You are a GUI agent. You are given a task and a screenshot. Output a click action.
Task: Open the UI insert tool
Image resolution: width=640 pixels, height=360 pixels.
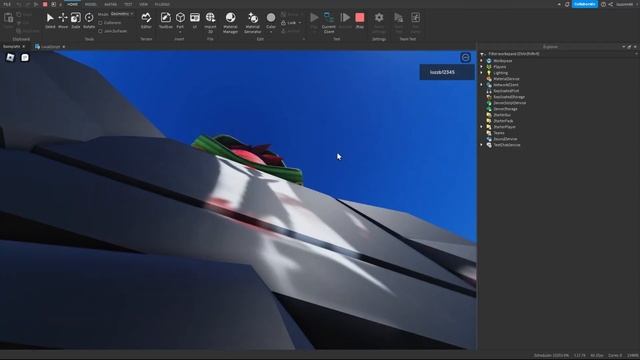(195, 20)
